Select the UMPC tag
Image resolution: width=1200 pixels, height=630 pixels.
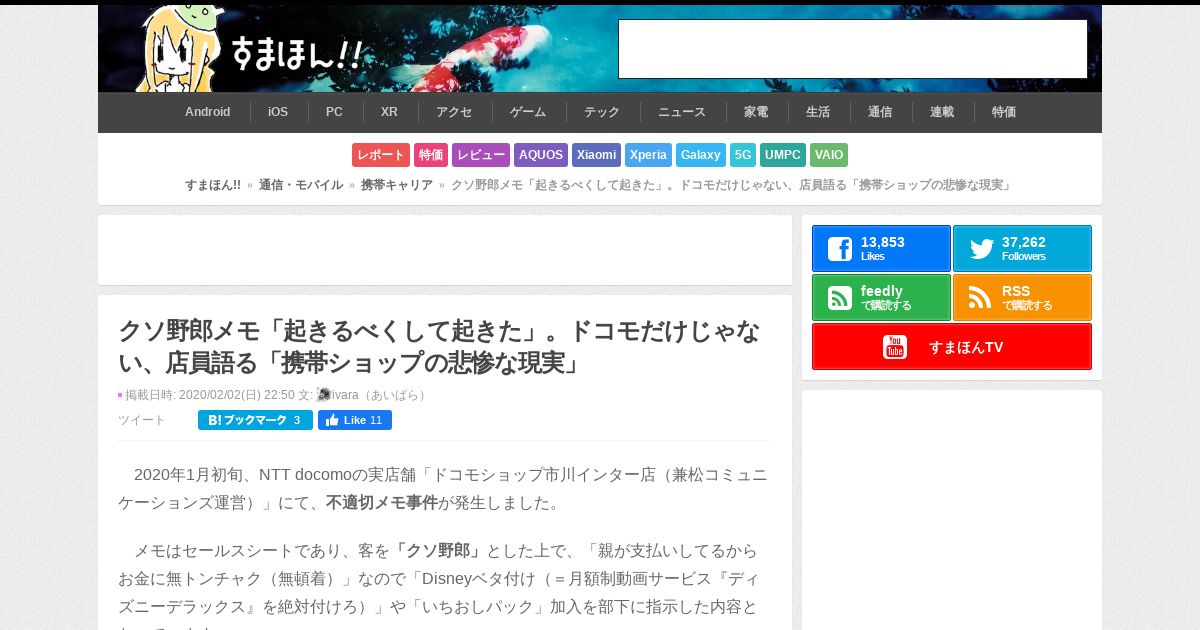pyautogui.click(x=783, y=155)
